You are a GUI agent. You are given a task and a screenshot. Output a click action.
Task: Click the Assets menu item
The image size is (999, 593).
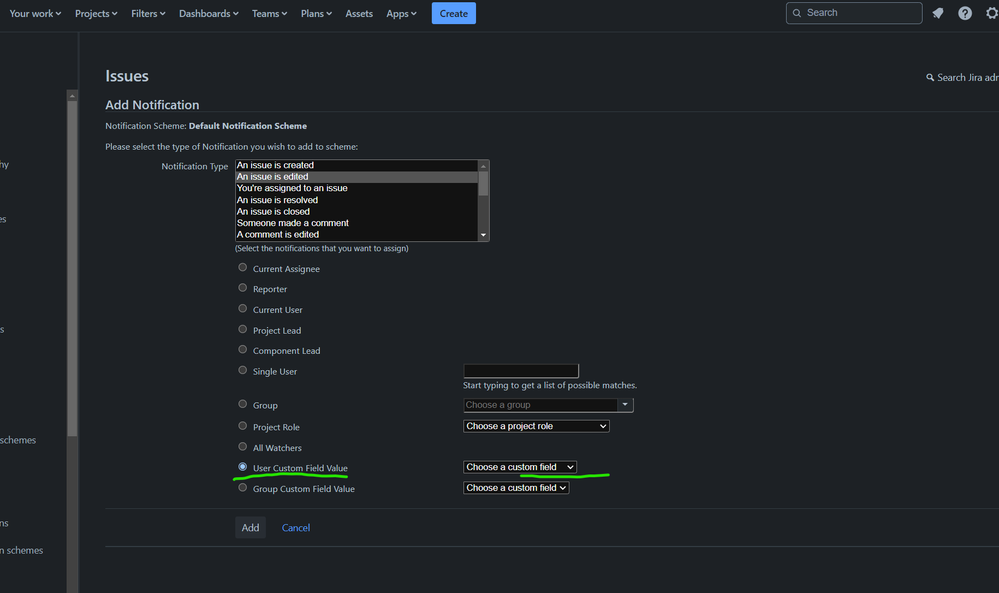click(x=359, y=13)
